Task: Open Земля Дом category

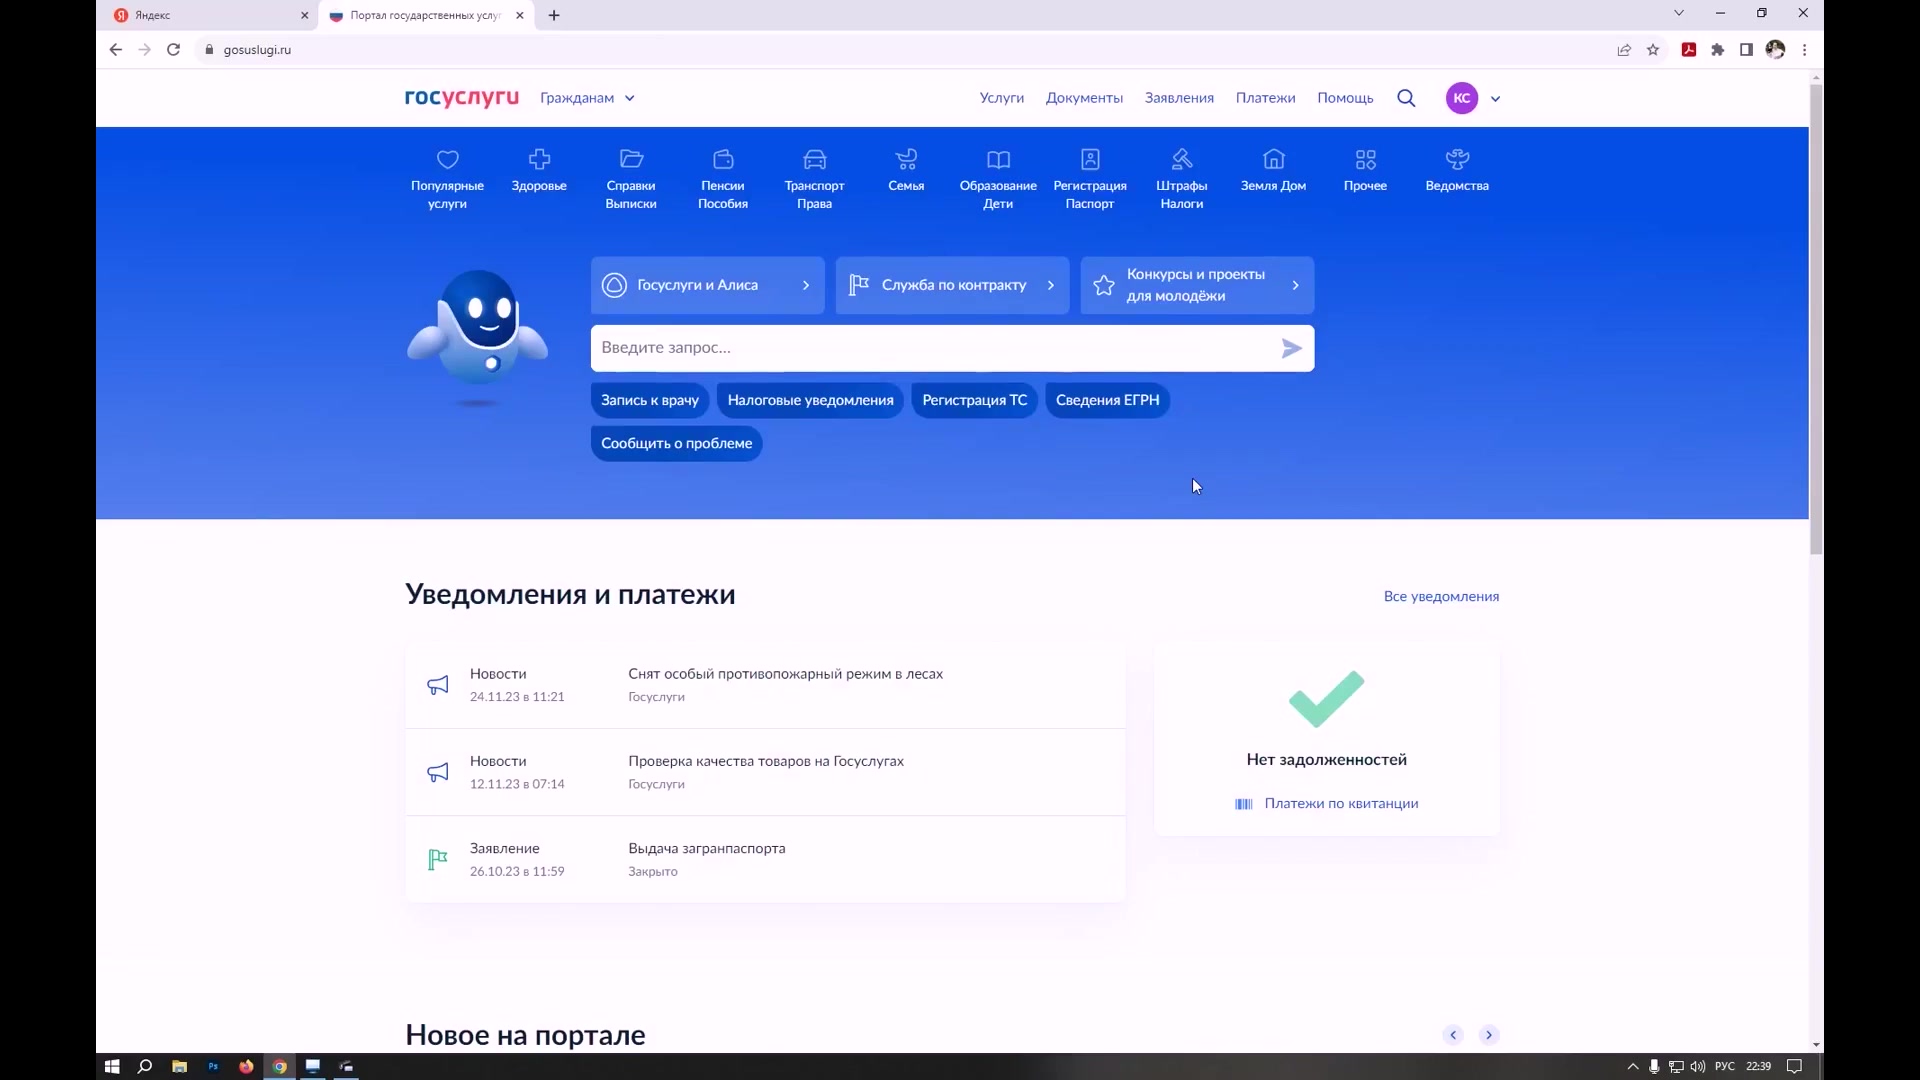Action: 1273,170
